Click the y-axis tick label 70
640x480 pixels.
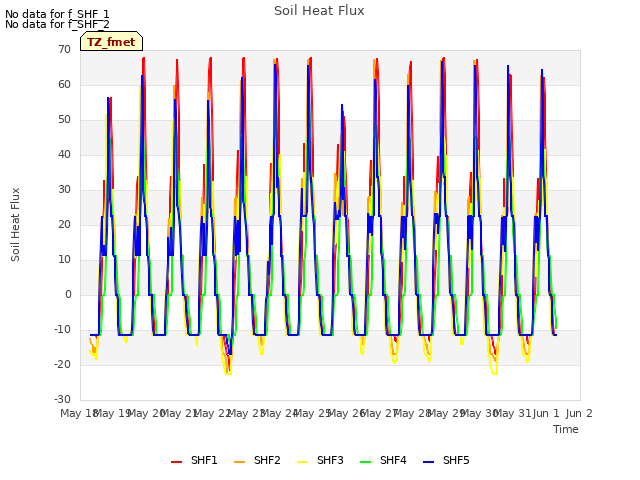[x=64, y=49]
